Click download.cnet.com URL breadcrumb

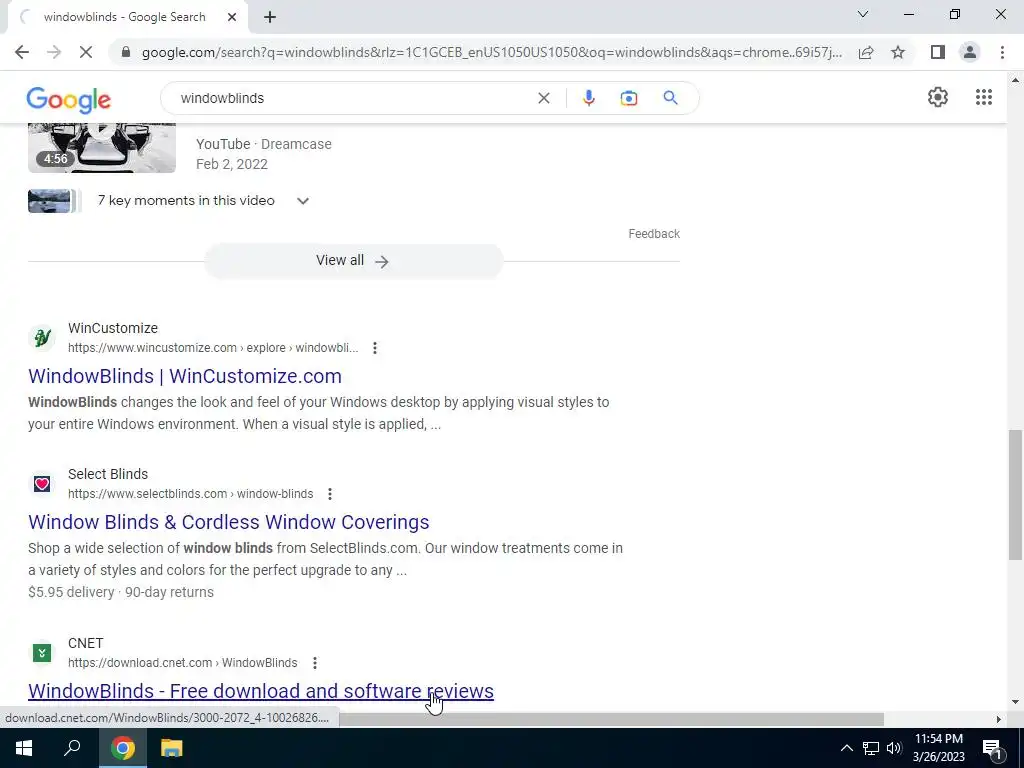(x=182, y=664)
